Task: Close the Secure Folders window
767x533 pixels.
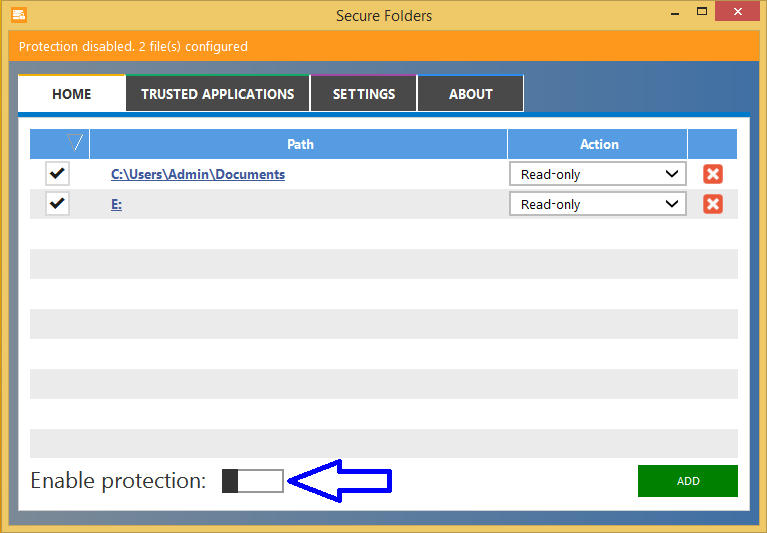Action: 737,11
